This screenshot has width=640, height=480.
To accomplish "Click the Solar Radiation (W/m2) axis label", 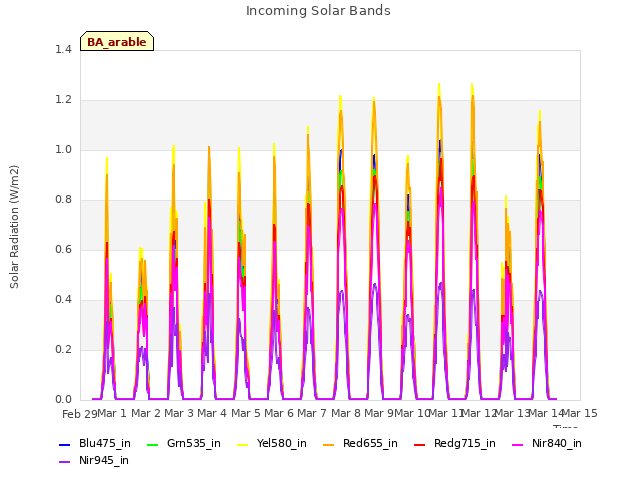I will [14, 227].
